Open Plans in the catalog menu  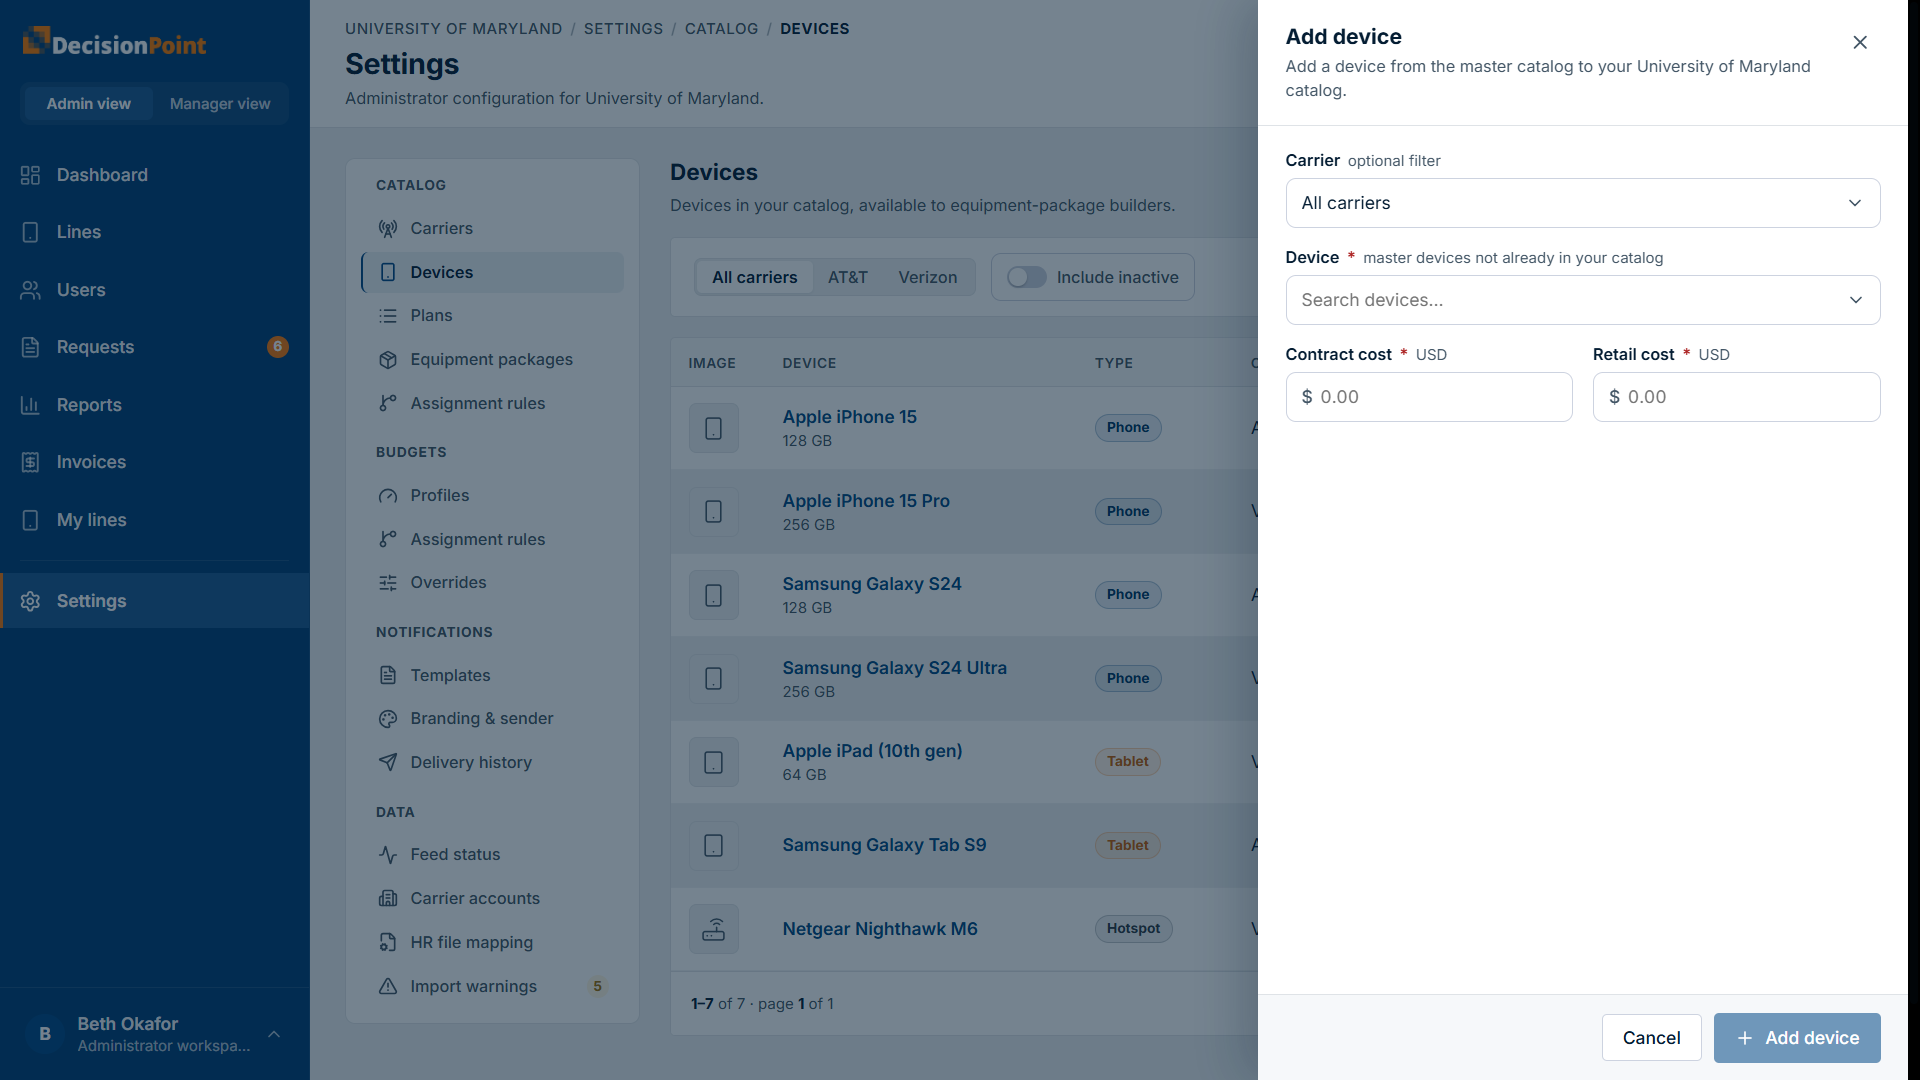pos(492,316)
